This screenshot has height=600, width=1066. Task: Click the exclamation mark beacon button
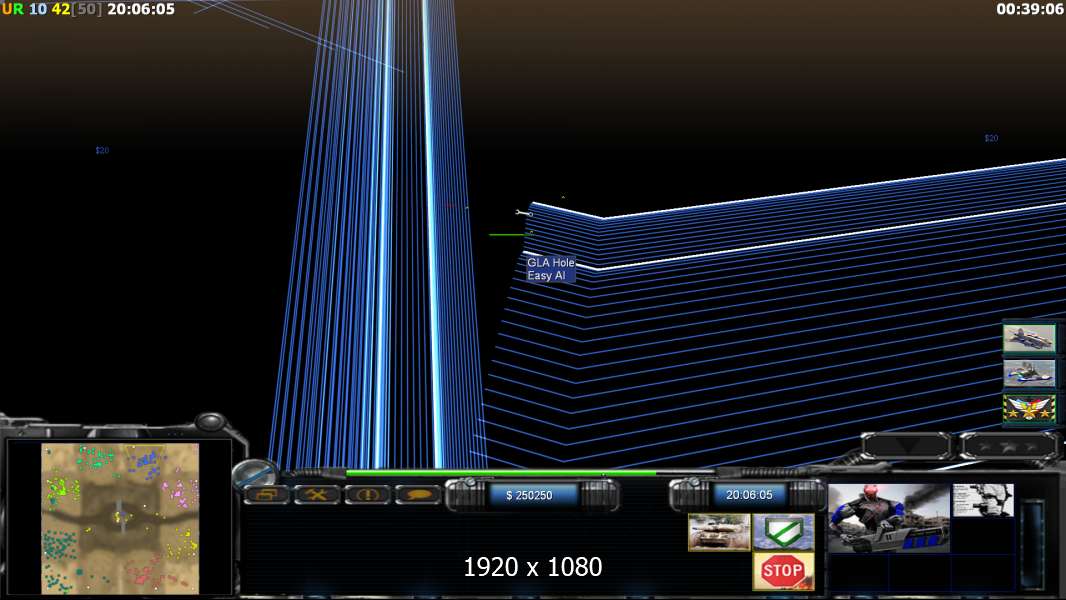[367, 495]
